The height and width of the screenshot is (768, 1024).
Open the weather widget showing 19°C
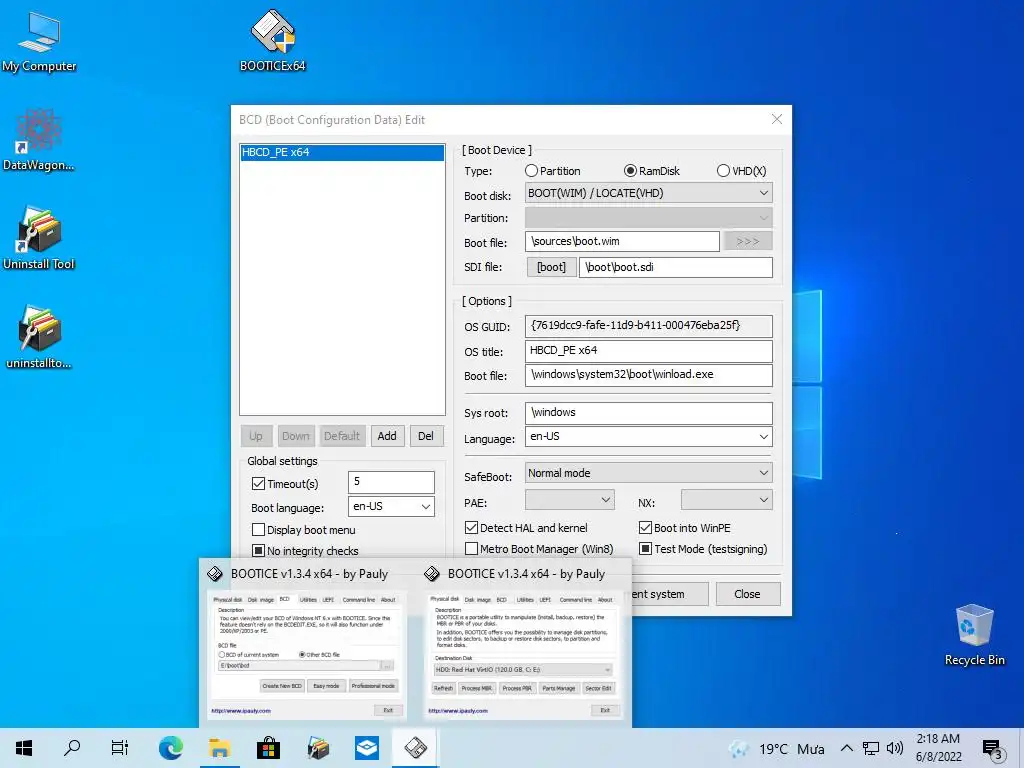[x=777, y=748]
